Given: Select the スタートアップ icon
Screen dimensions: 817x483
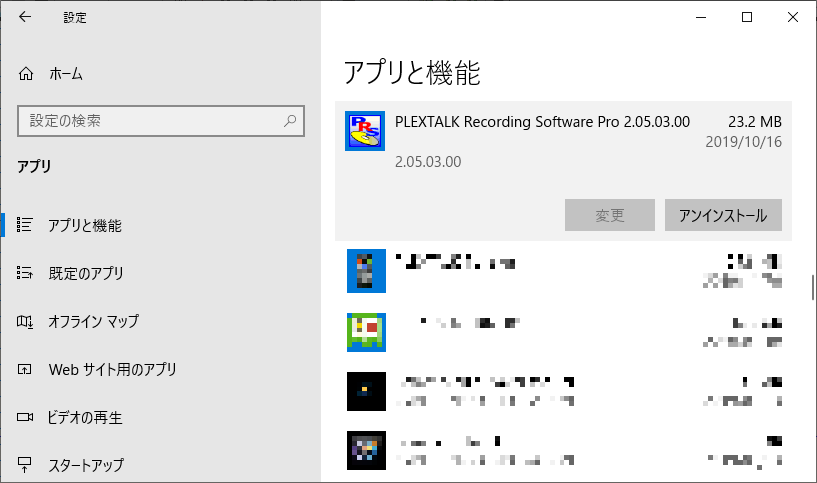Looking at the screenshot, I should (24, 464).
